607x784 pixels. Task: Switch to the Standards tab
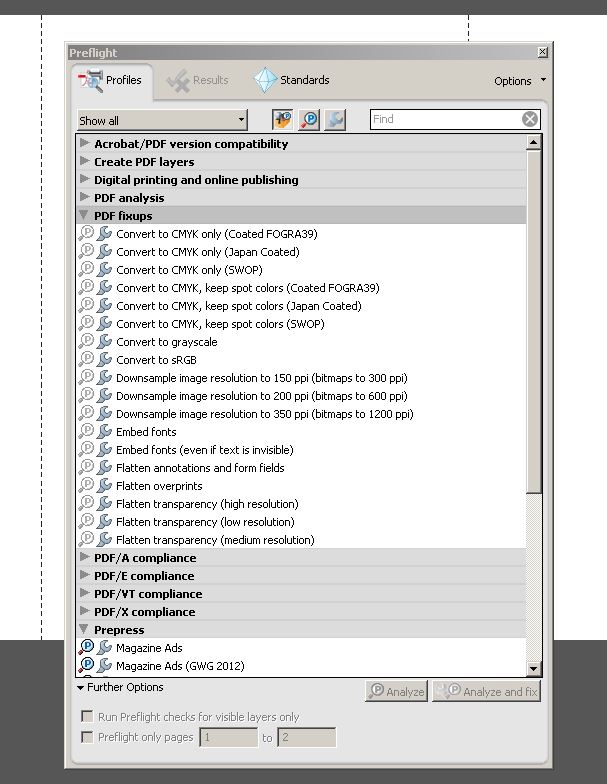(x=292, y=80)
